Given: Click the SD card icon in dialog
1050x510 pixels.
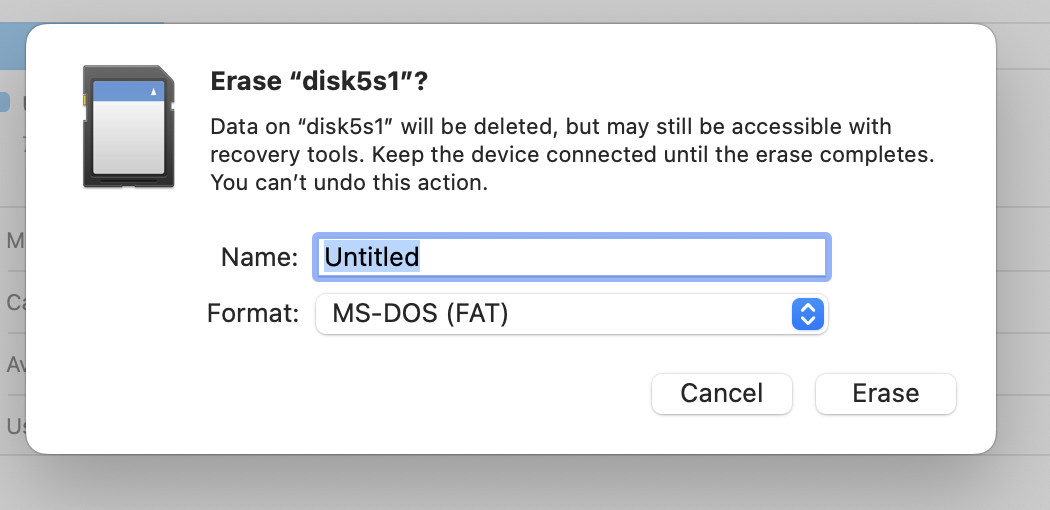Looking at the screenshot, I should point(129,126).
